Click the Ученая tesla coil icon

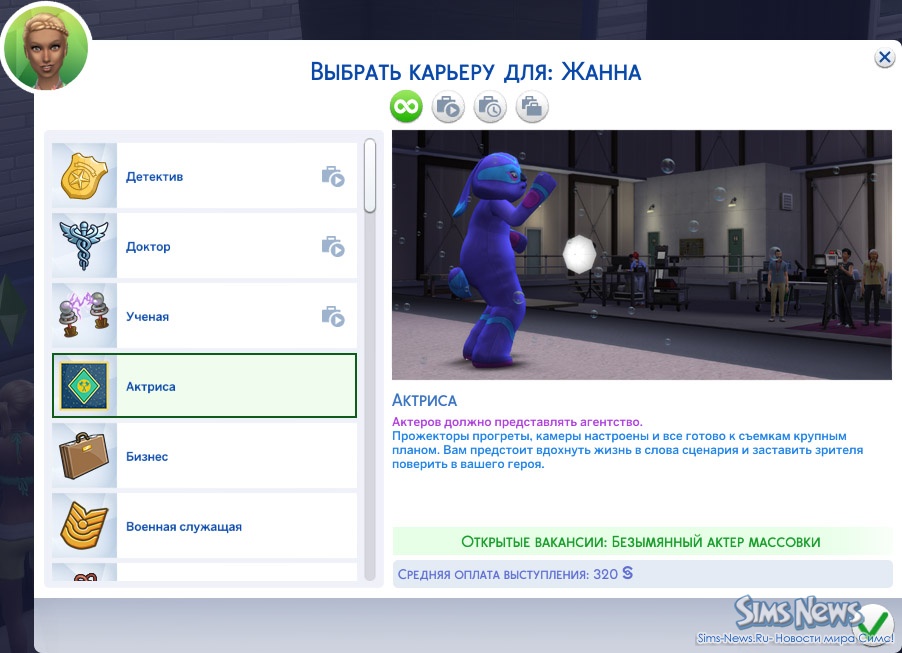pos(85,317)
